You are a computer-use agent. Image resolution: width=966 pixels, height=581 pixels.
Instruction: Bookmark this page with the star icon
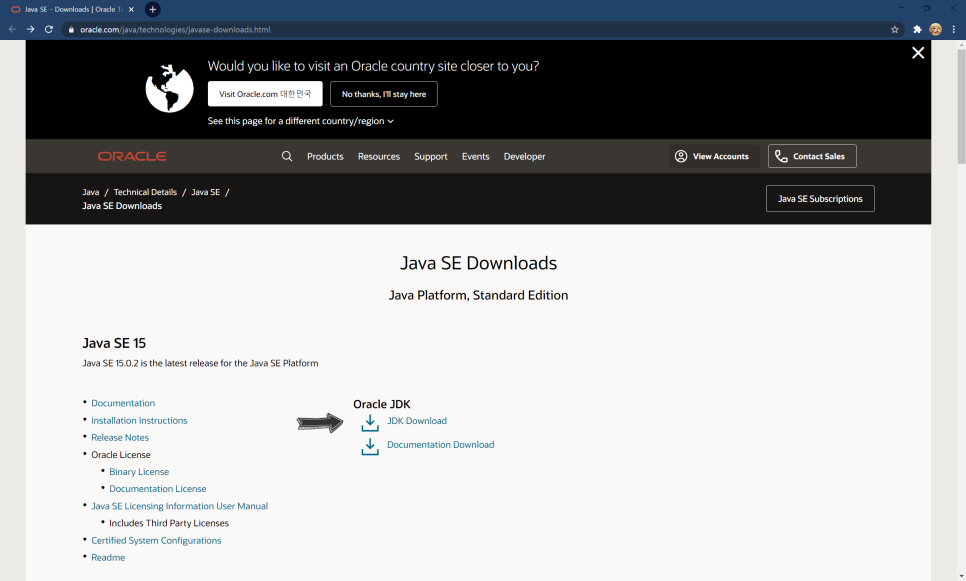tap(895, 30)
